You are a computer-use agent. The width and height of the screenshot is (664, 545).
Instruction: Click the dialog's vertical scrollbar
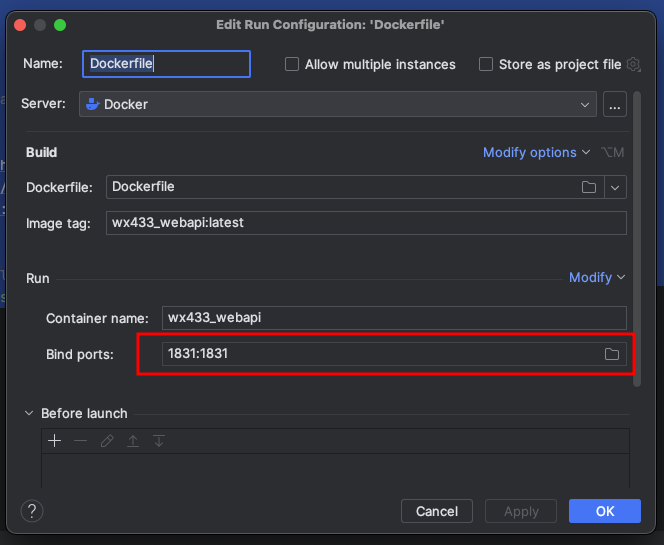click(x=636, y=239)
